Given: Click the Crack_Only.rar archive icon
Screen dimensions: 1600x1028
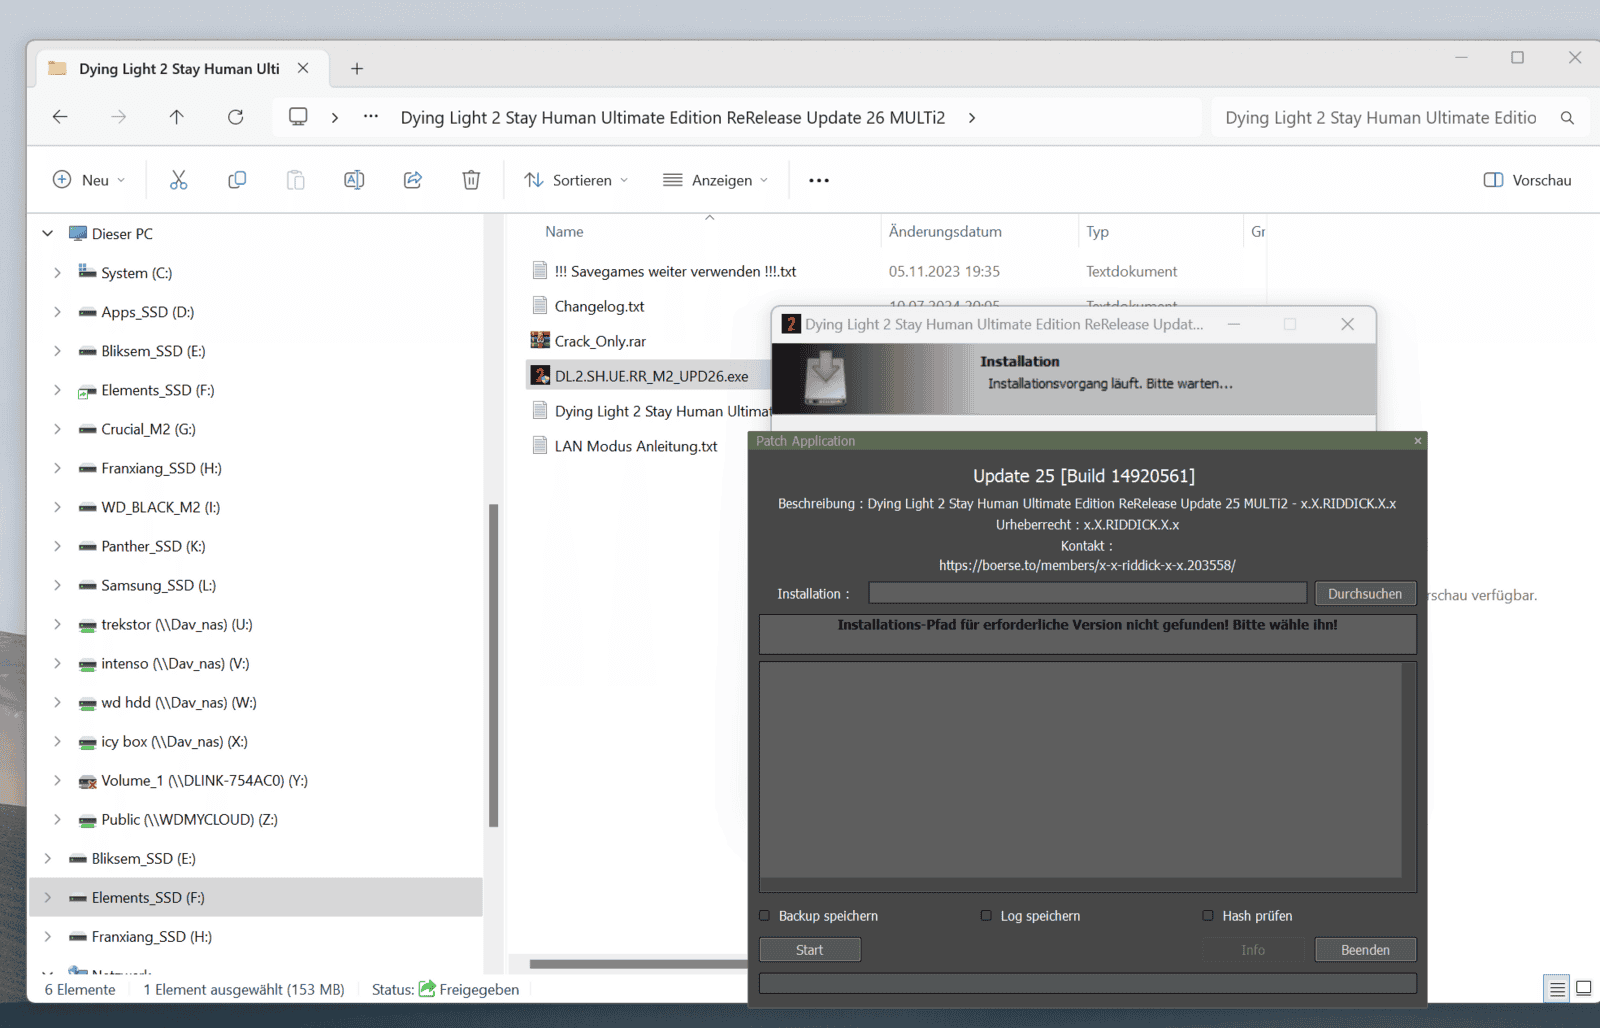Looking at the screenshot, I should [x=540, y=341].
